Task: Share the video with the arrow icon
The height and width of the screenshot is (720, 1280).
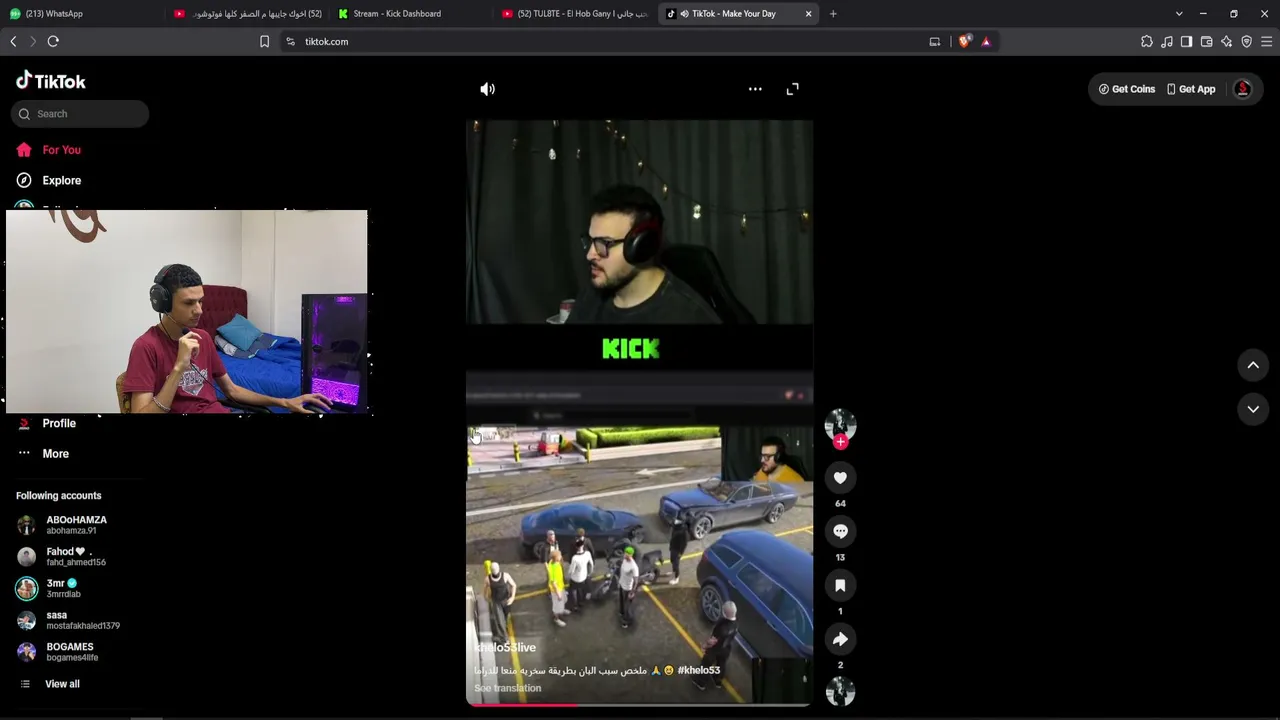Action: [x=840, y=639]
